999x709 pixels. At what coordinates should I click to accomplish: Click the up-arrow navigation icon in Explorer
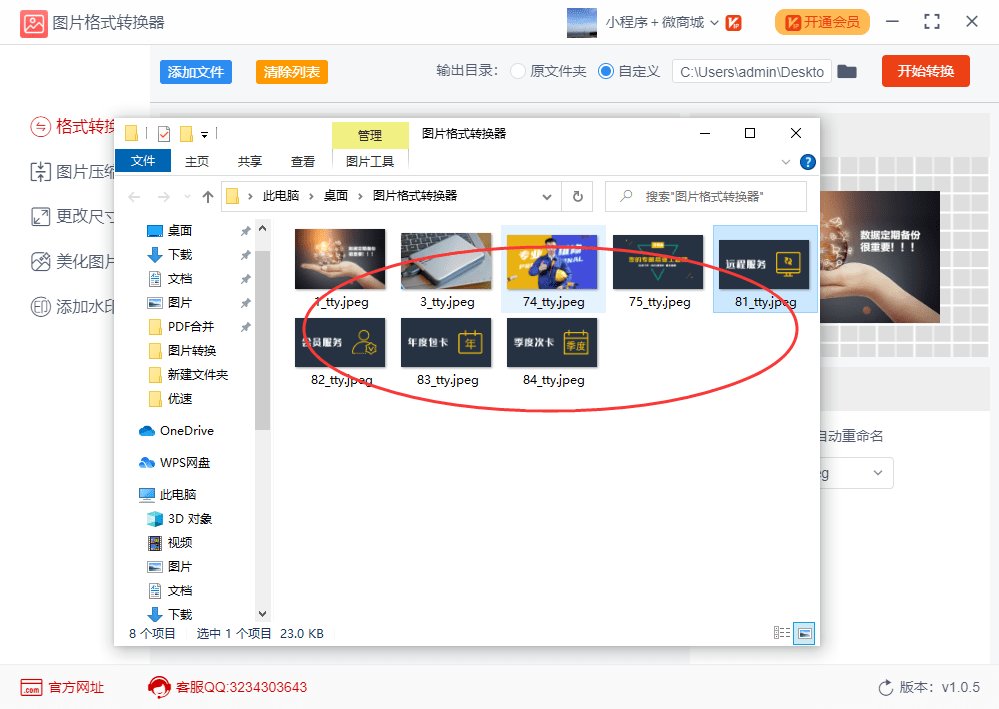[x=208, y=196]
